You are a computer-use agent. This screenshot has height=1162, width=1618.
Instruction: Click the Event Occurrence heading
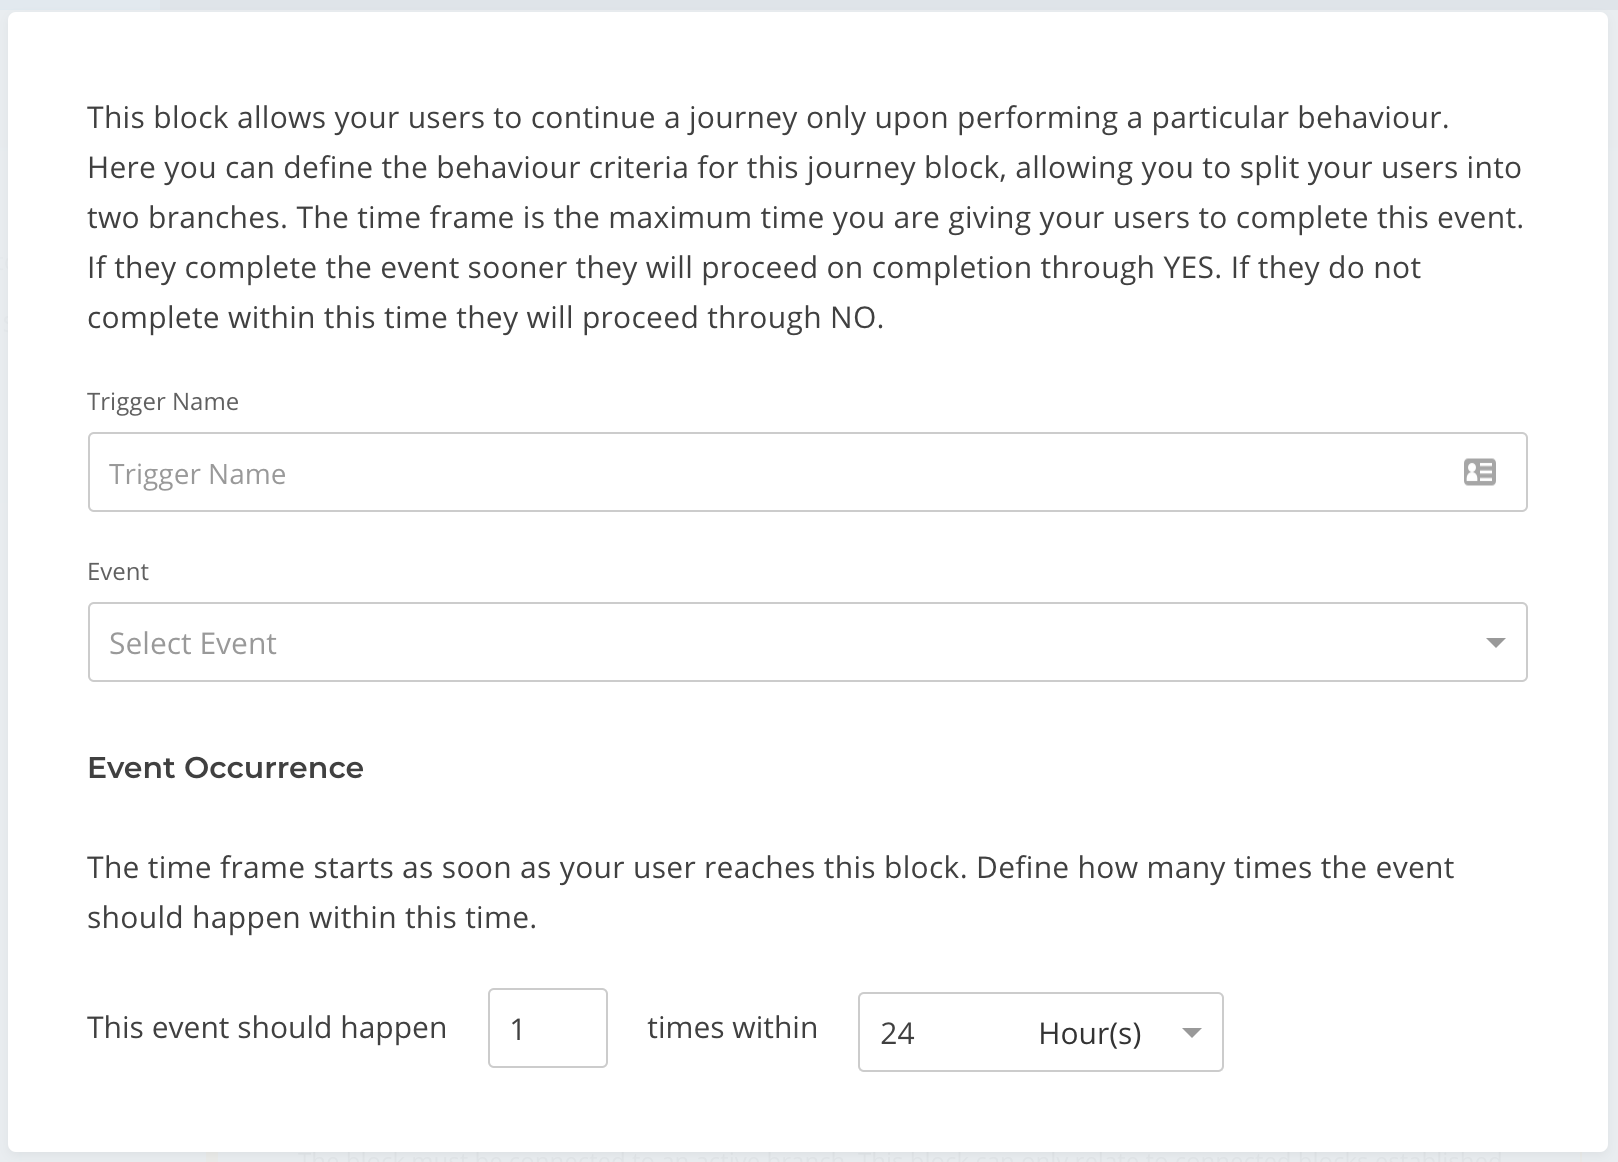(x=225, y=768)
